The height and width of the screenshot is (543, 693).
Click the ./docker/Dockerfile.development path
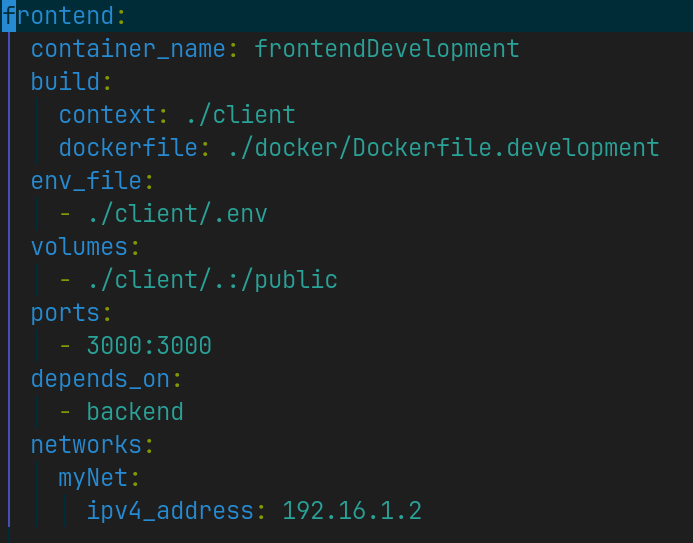click(x=444, y=148)
